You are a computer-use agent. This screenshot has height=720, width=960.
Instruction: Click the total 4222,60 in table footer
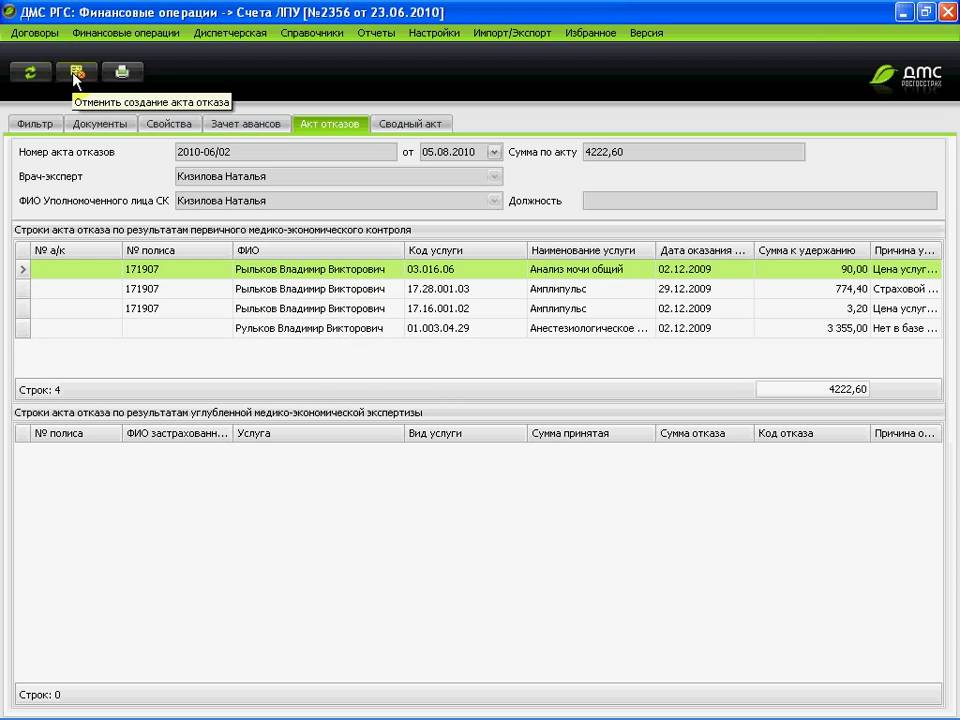pyautogui.click(x=812, y=389)
